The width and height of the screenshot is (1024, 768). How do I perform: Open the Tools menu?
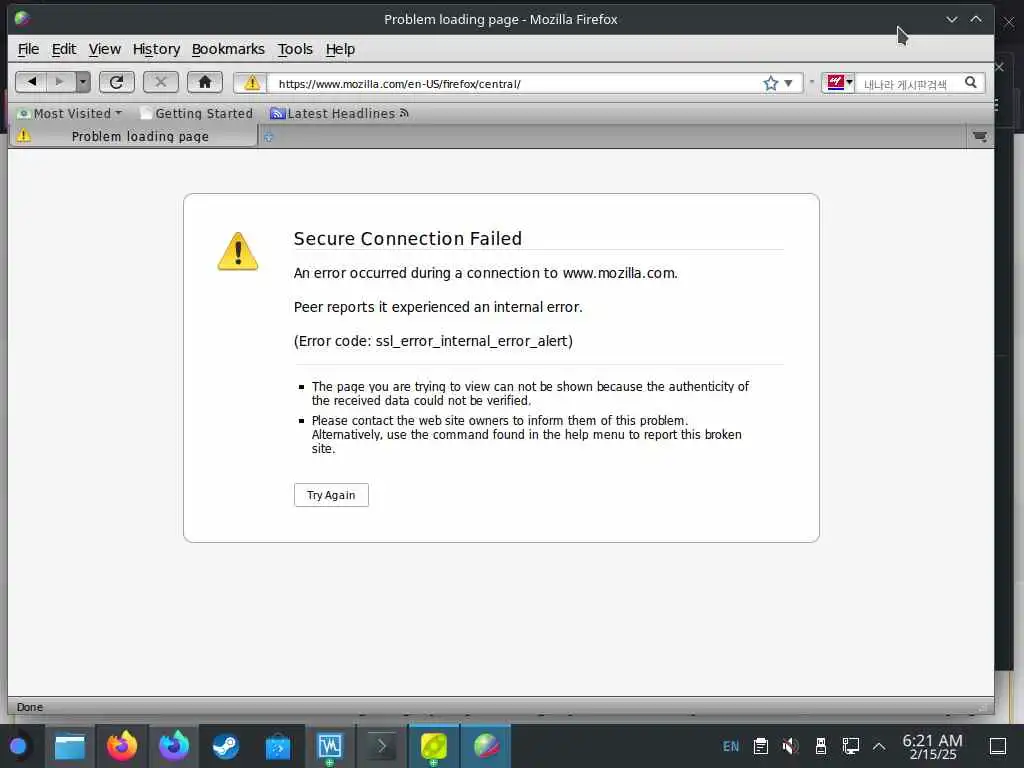[295, 49]
